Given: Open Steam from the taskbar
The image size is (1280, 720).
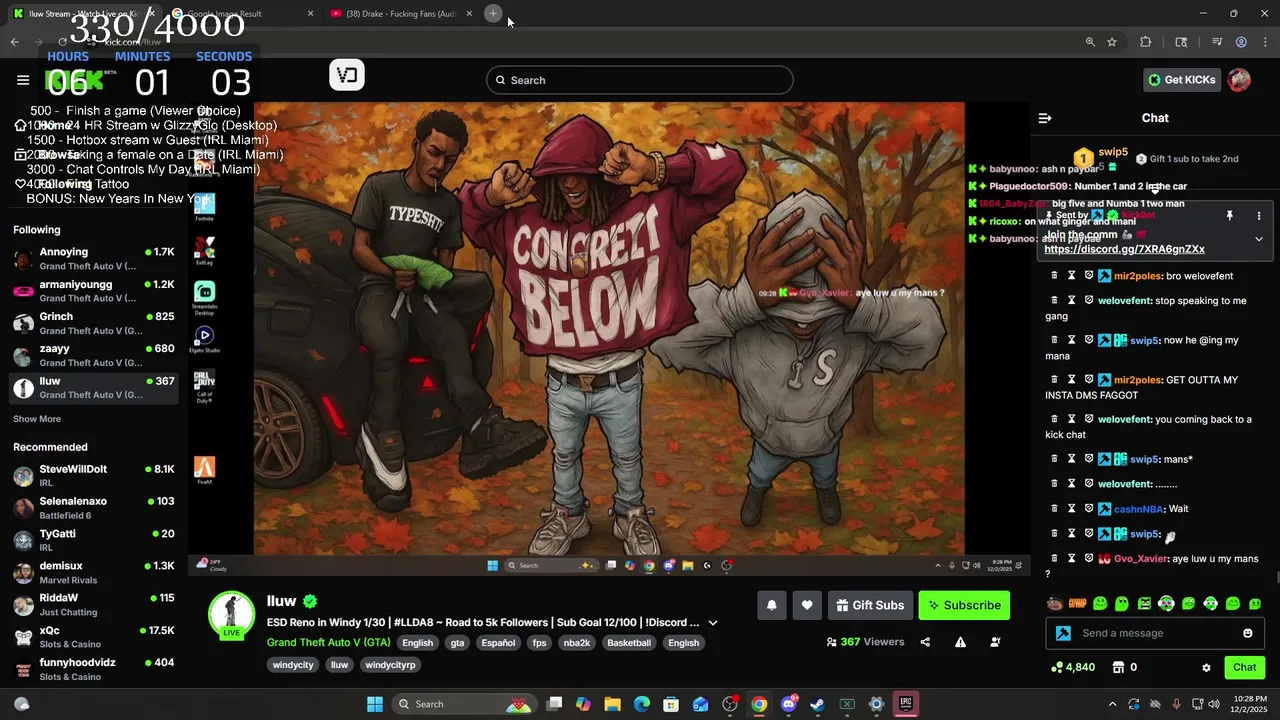Looking at the screenshot, I should (818, 704).
